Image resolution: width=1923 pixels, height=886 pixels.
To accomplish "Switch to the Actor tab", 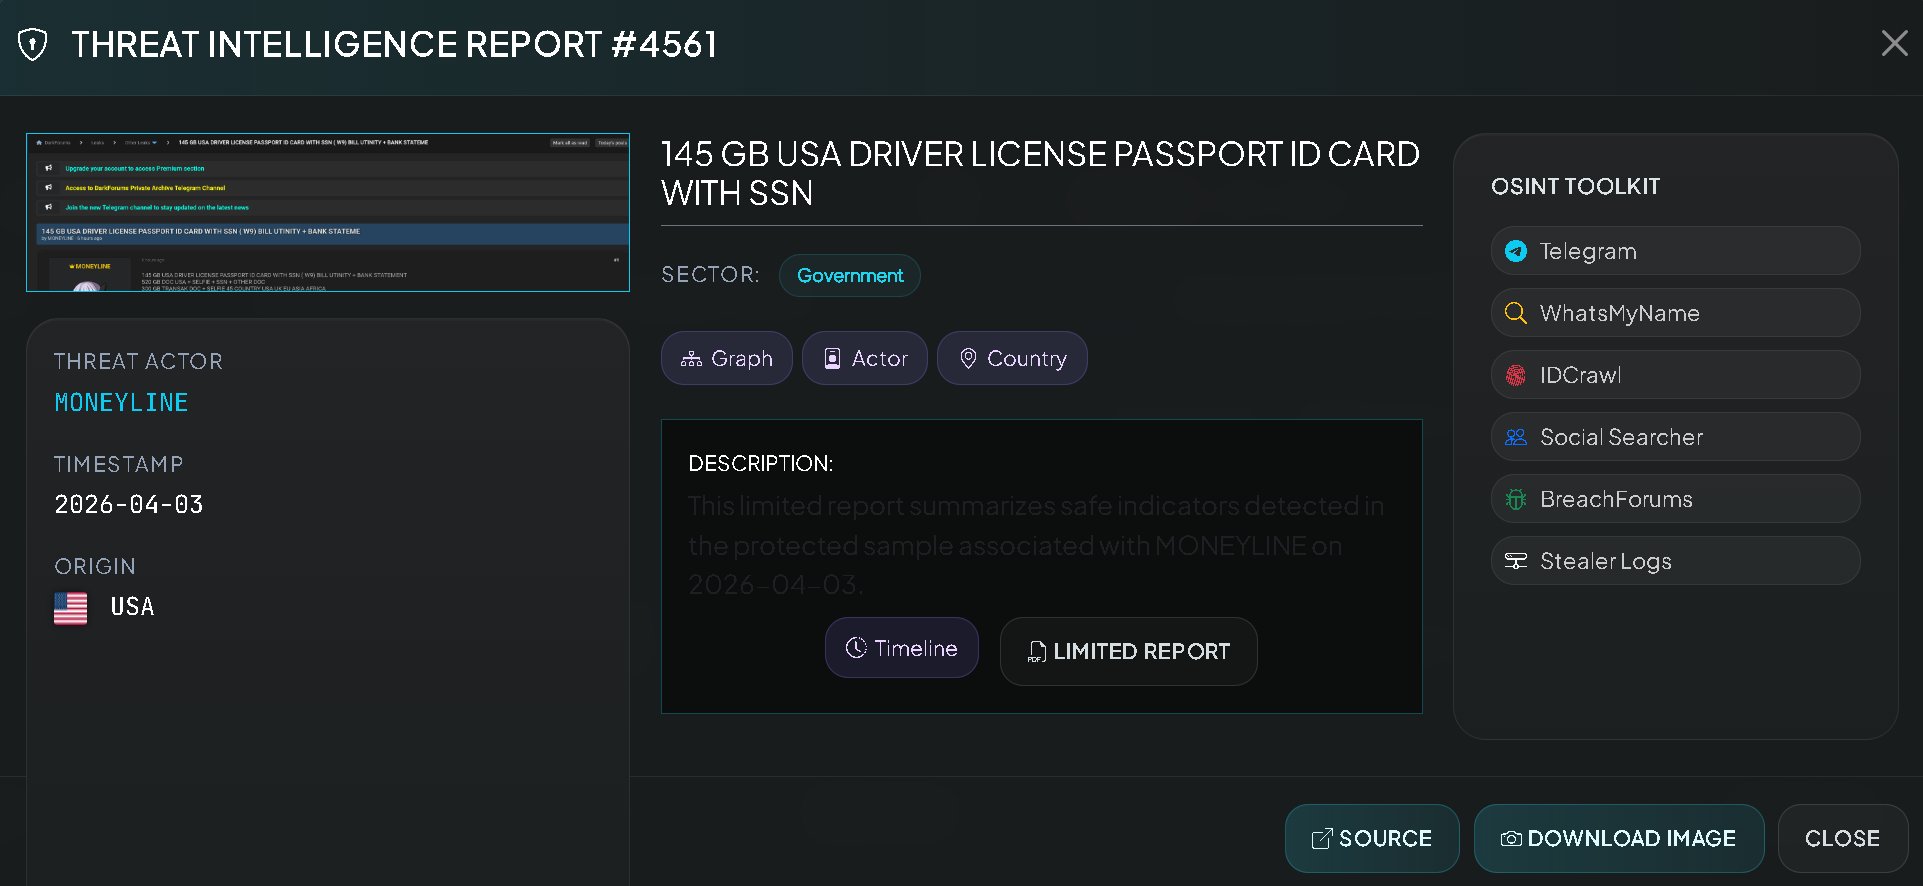I will 864,358.
